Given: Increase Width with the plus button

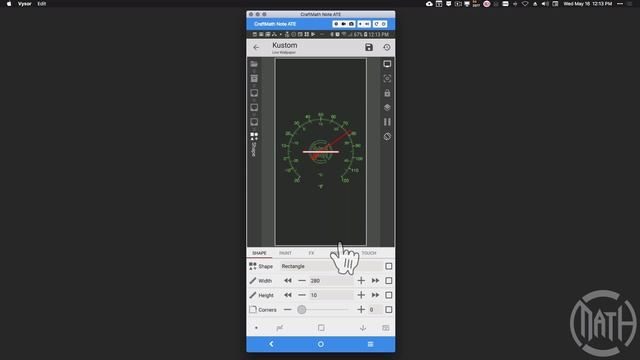Looking at the screenshot, I should (361, 281).
